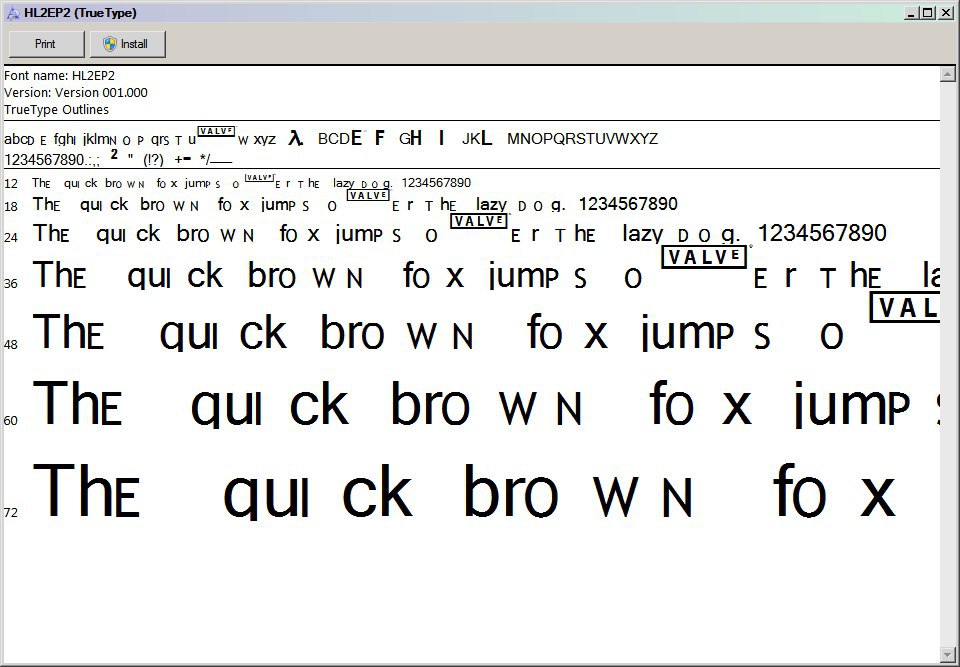The width and height of the screenshot is (960, 667).
Task: Click the '1234567890' in the glyph row
Action: [x=44, y=160]
